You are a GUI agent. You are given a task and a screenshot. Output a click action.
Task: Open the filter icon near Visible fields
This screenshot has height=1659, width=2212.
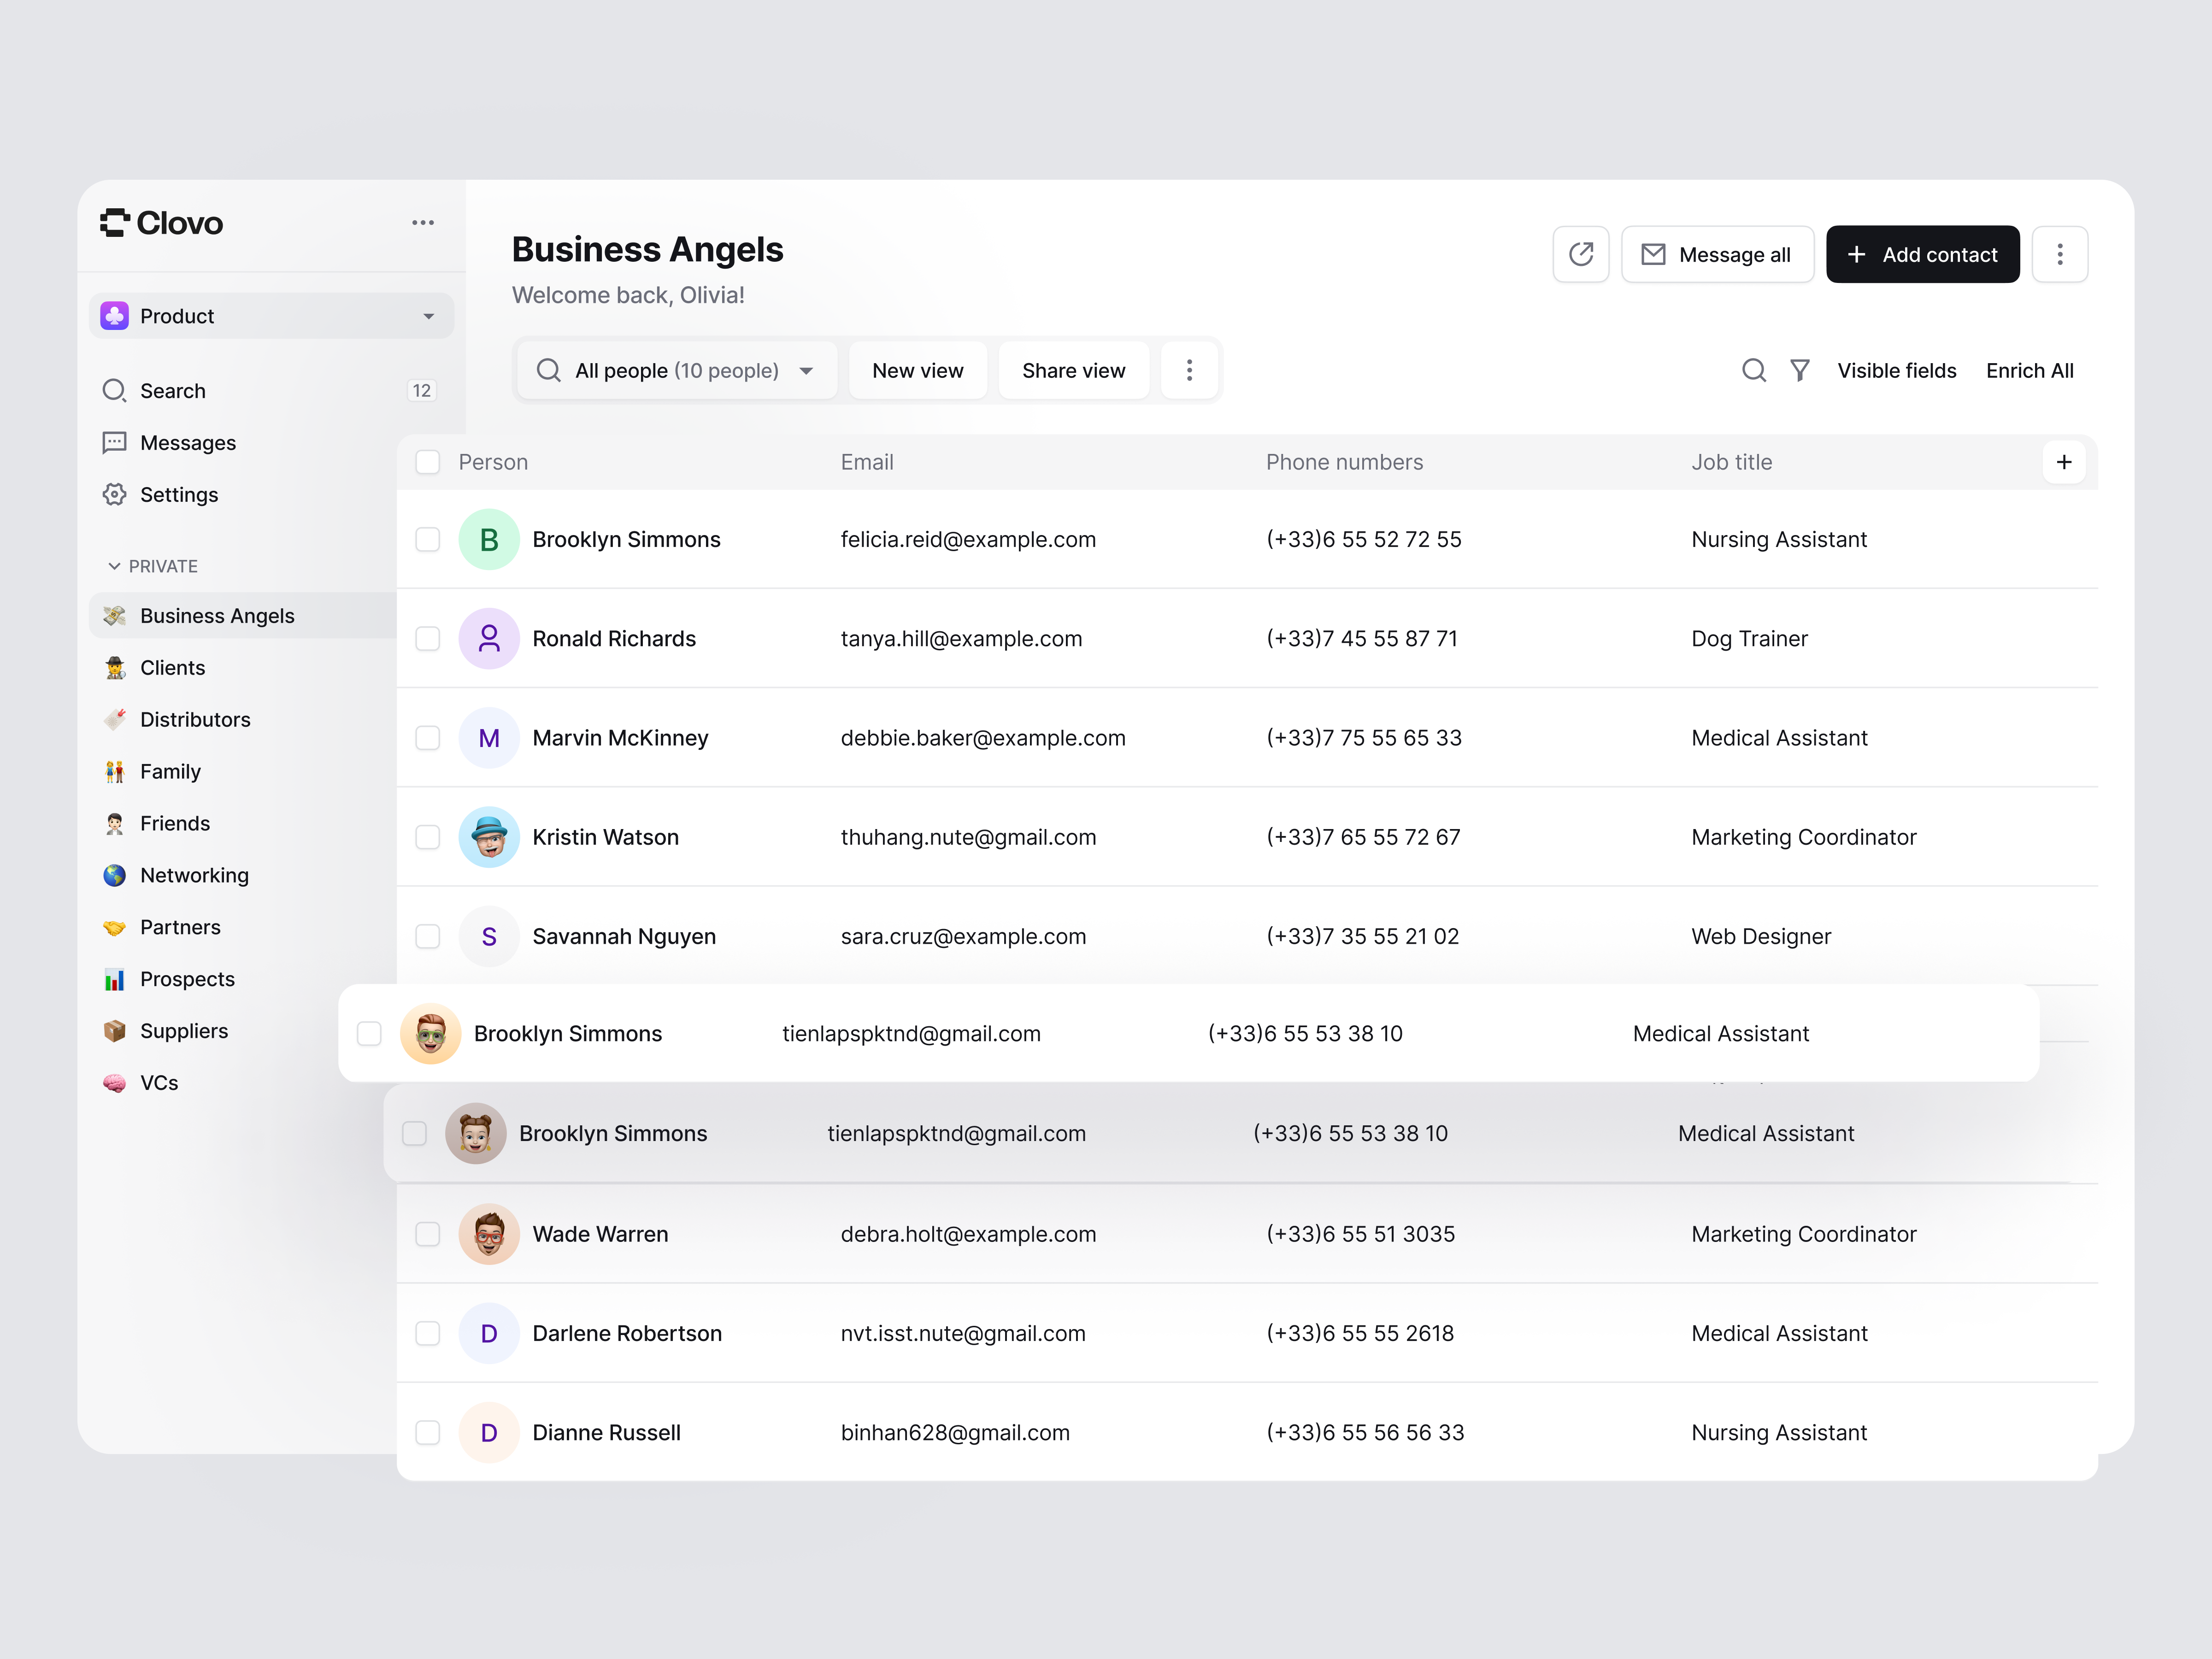(x=1800, y=370)
